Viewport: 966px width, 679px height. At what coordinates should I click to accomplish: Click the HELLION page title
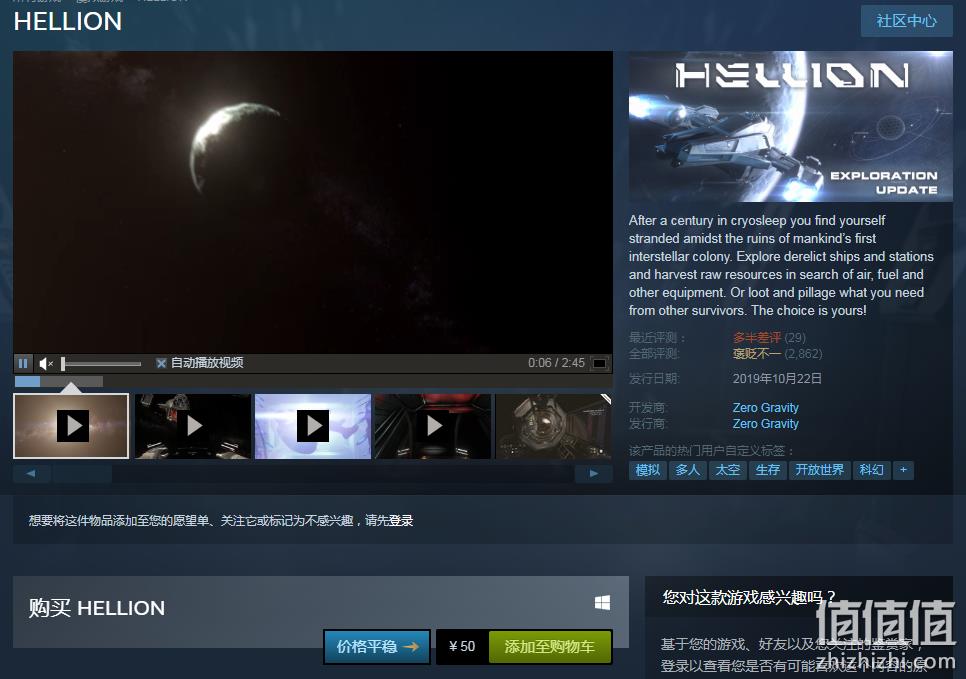pyautogui.click(x=68, y=22)
